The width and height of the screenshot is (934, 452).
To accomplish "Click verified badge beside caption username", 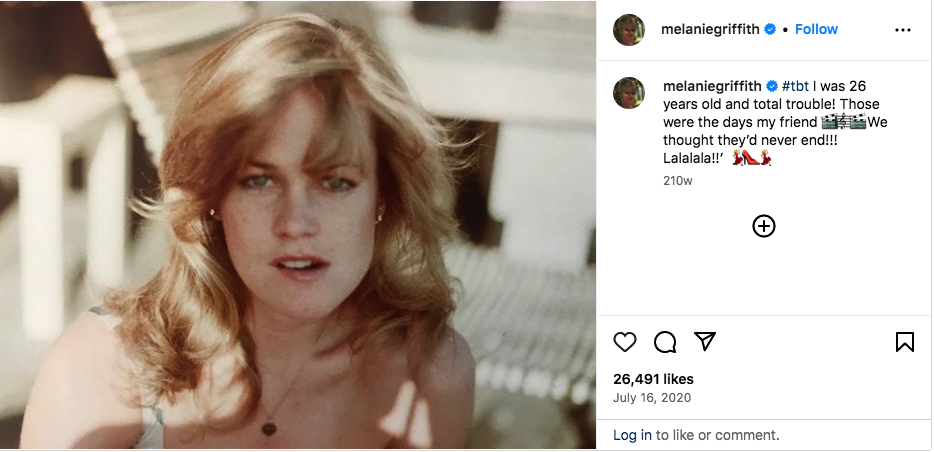I will 771,85.
